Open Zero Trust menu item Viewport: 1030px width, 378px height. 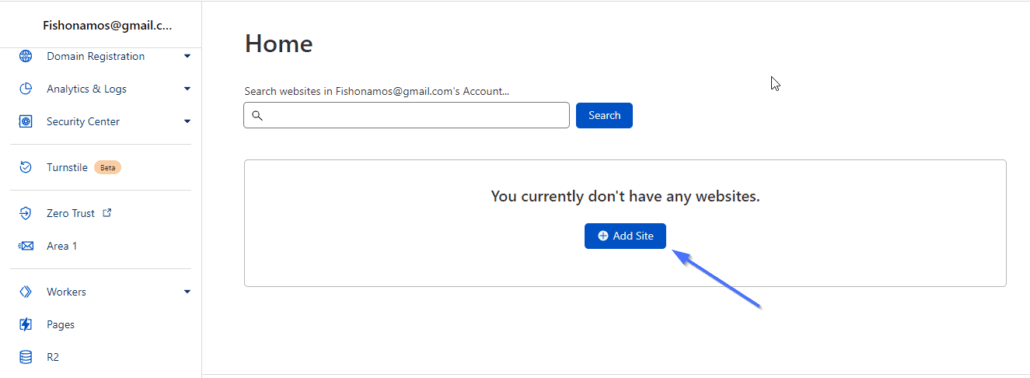coord(71,214)
